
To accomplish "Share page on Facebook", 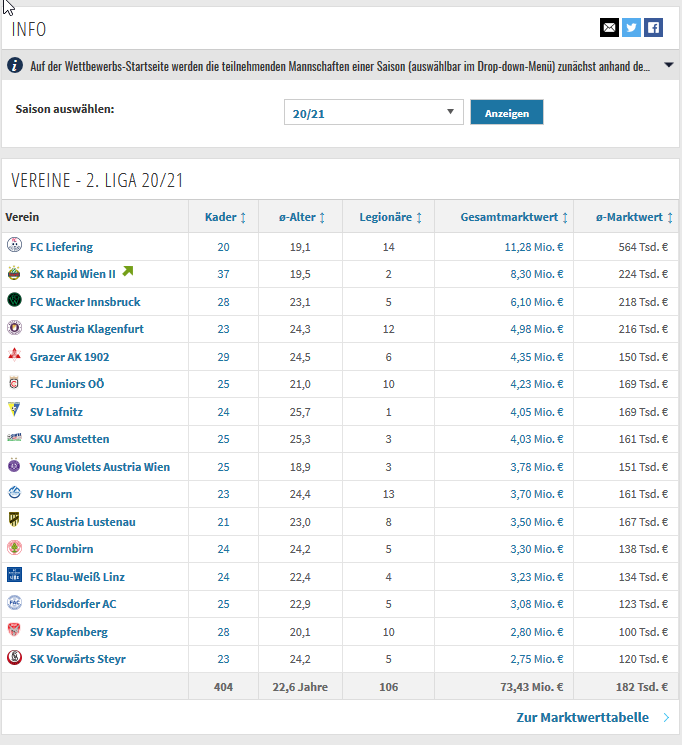I will 653,28.
